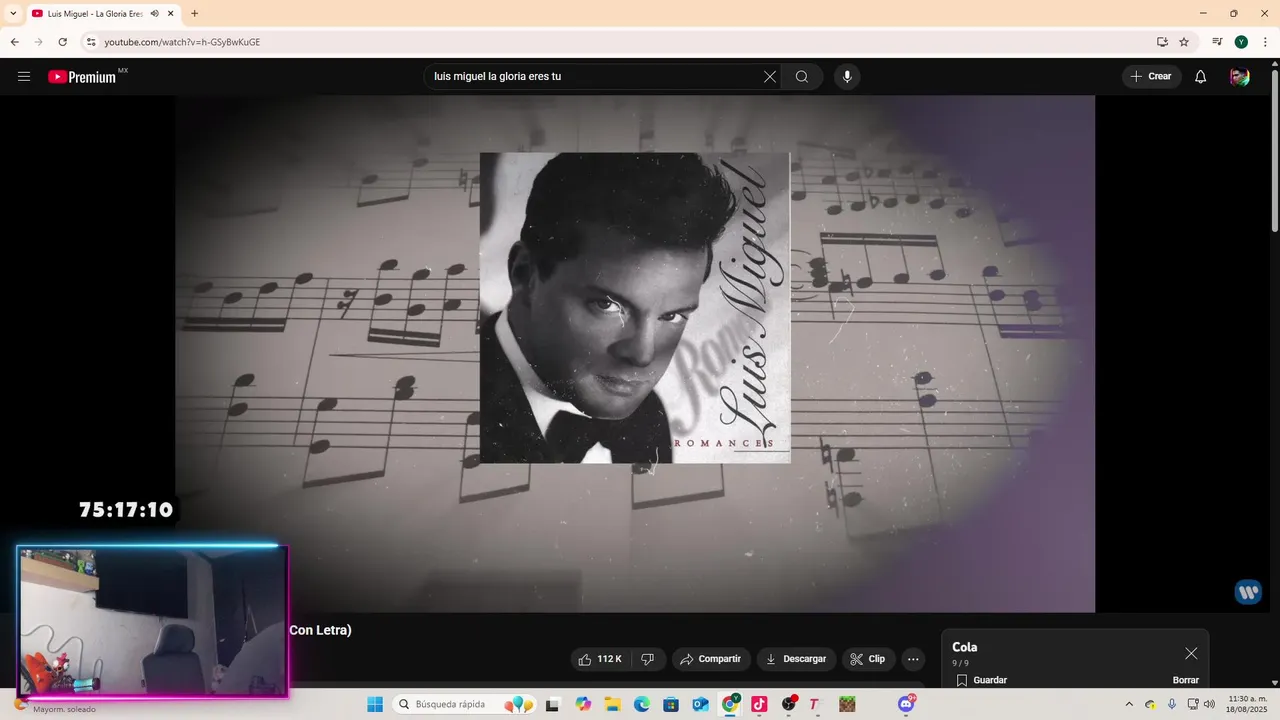The height and width of the screenshot is (720, 1280).
Task: Open Microsoft Edge from taskbar
Action: click(x=642, y=704)
